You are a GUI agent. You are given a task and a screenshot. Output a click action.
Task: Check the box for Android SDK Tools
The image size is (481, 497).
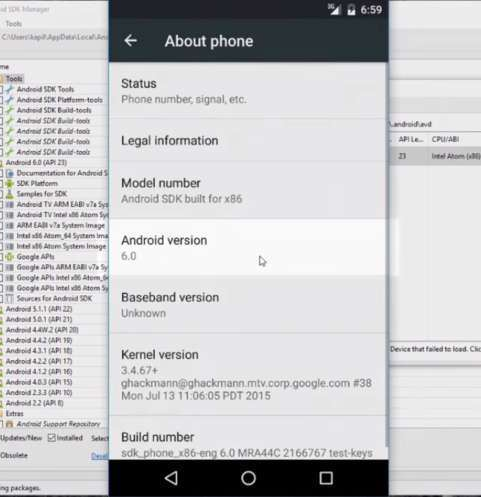[1, 89]
